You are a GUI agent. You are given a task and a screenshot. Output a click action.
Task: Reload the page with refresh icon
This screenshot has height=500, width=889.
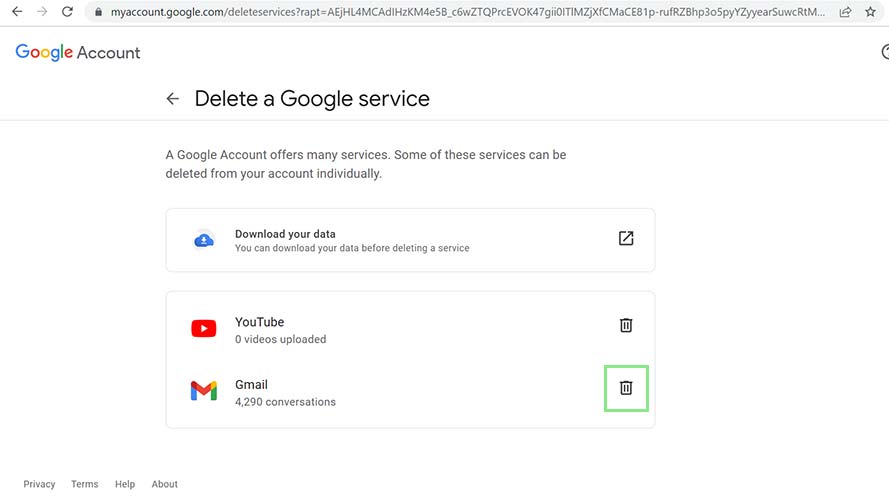coord(67,11)
